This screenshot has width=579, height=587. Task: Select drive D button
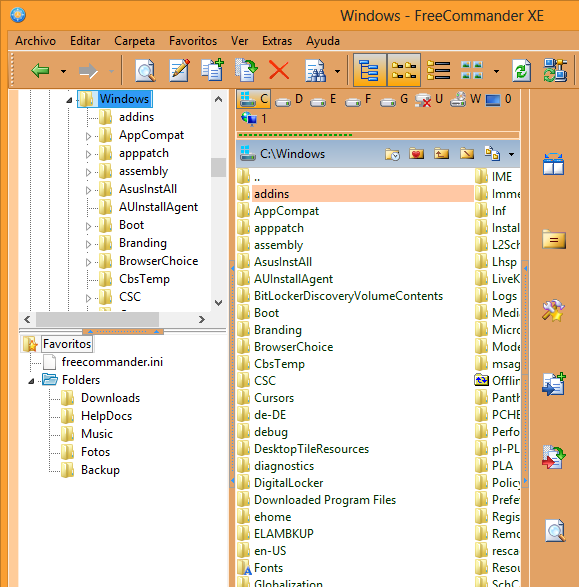pyautogui.click(x=289, y=100)
